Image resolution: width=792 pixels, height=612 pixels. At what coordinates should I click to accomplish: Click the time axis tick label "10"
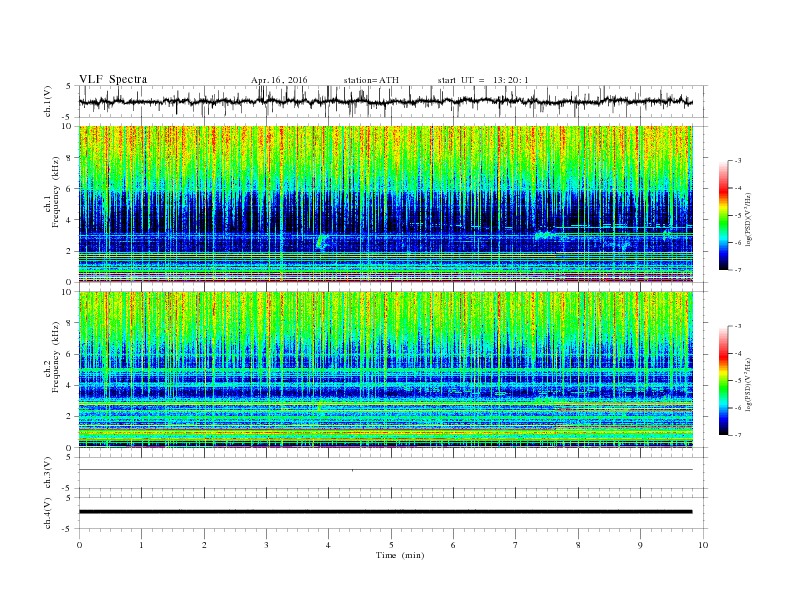(703, 545)
